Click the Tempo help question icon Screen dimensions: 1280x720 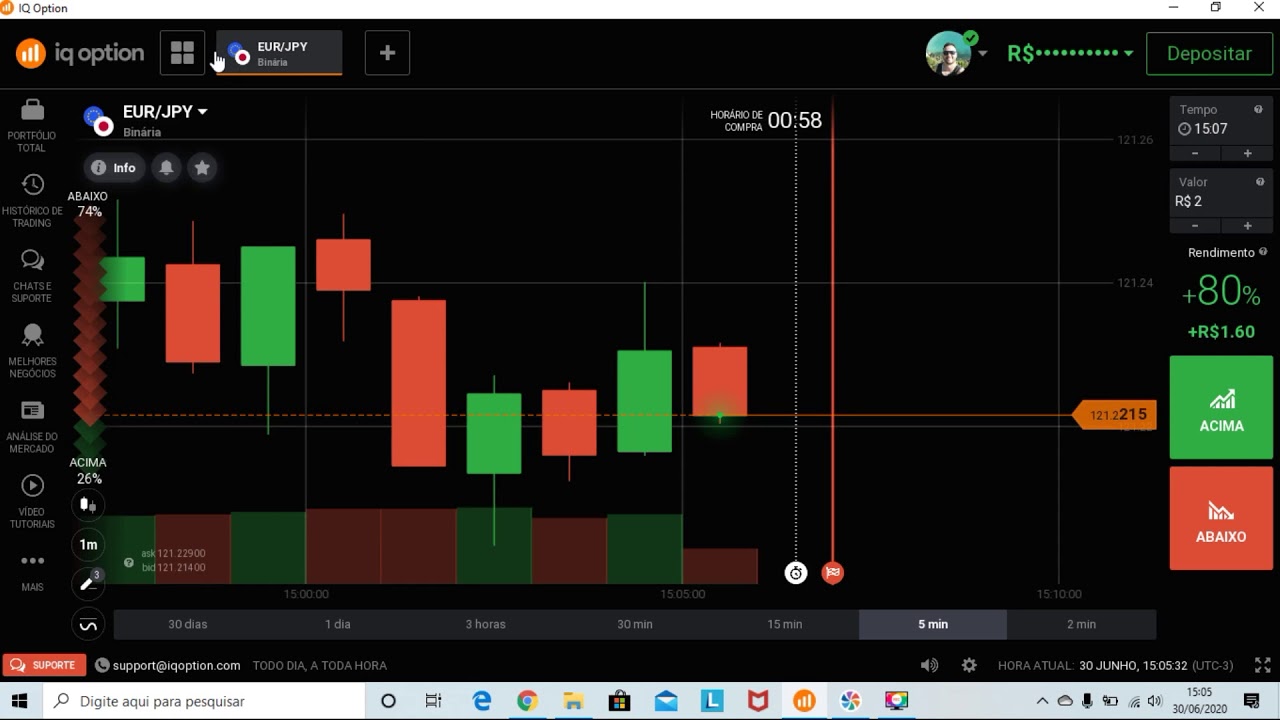coord(1259,109)
